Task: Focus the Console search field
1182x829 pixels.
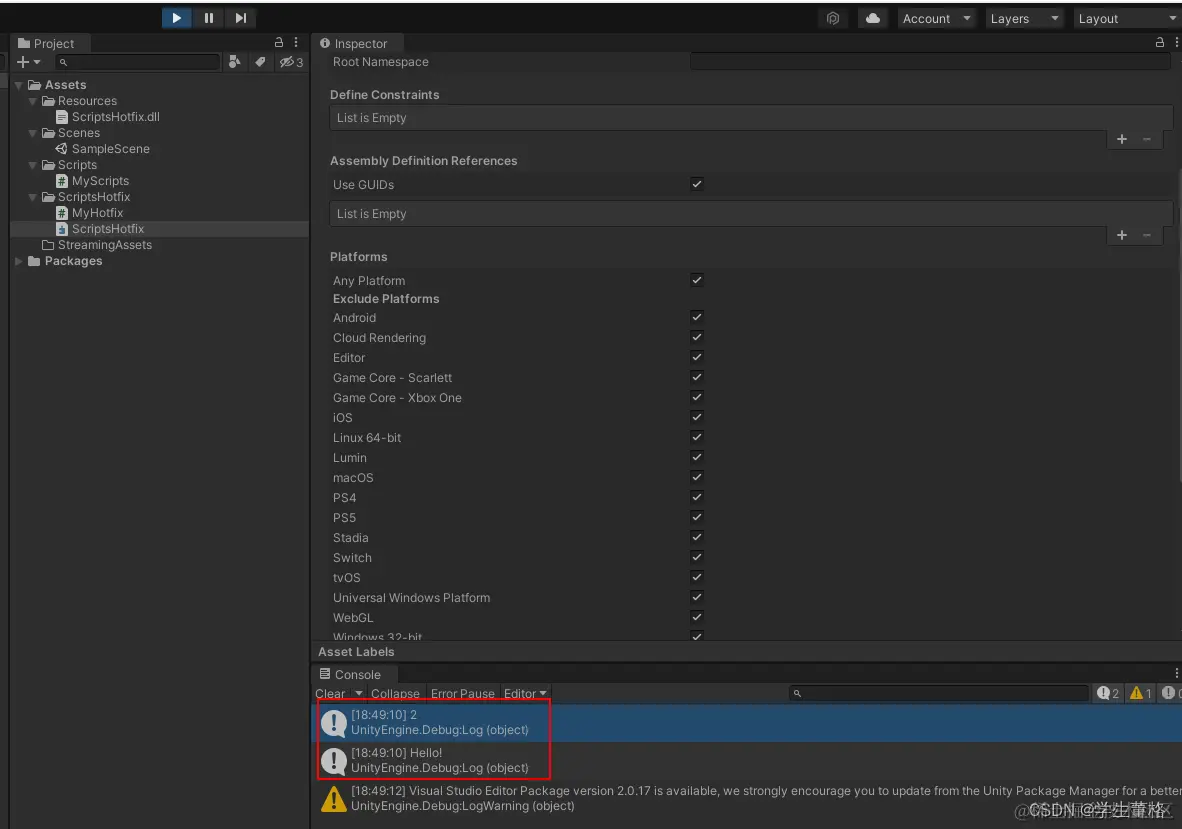Action: [x=939, y=693]
